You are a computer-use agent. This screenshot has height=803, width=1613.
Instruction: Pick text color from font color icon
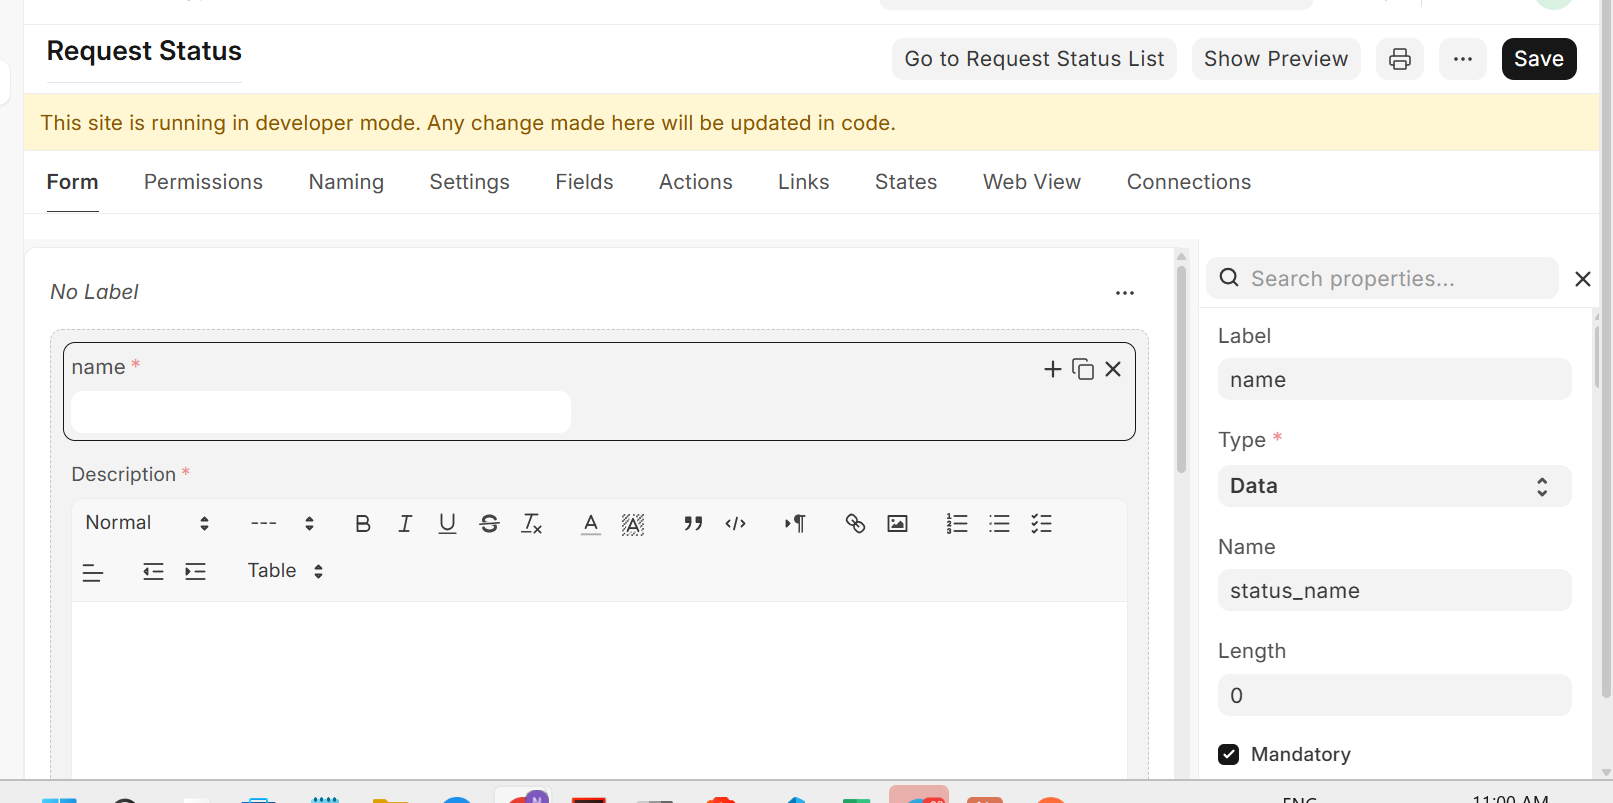591,524
